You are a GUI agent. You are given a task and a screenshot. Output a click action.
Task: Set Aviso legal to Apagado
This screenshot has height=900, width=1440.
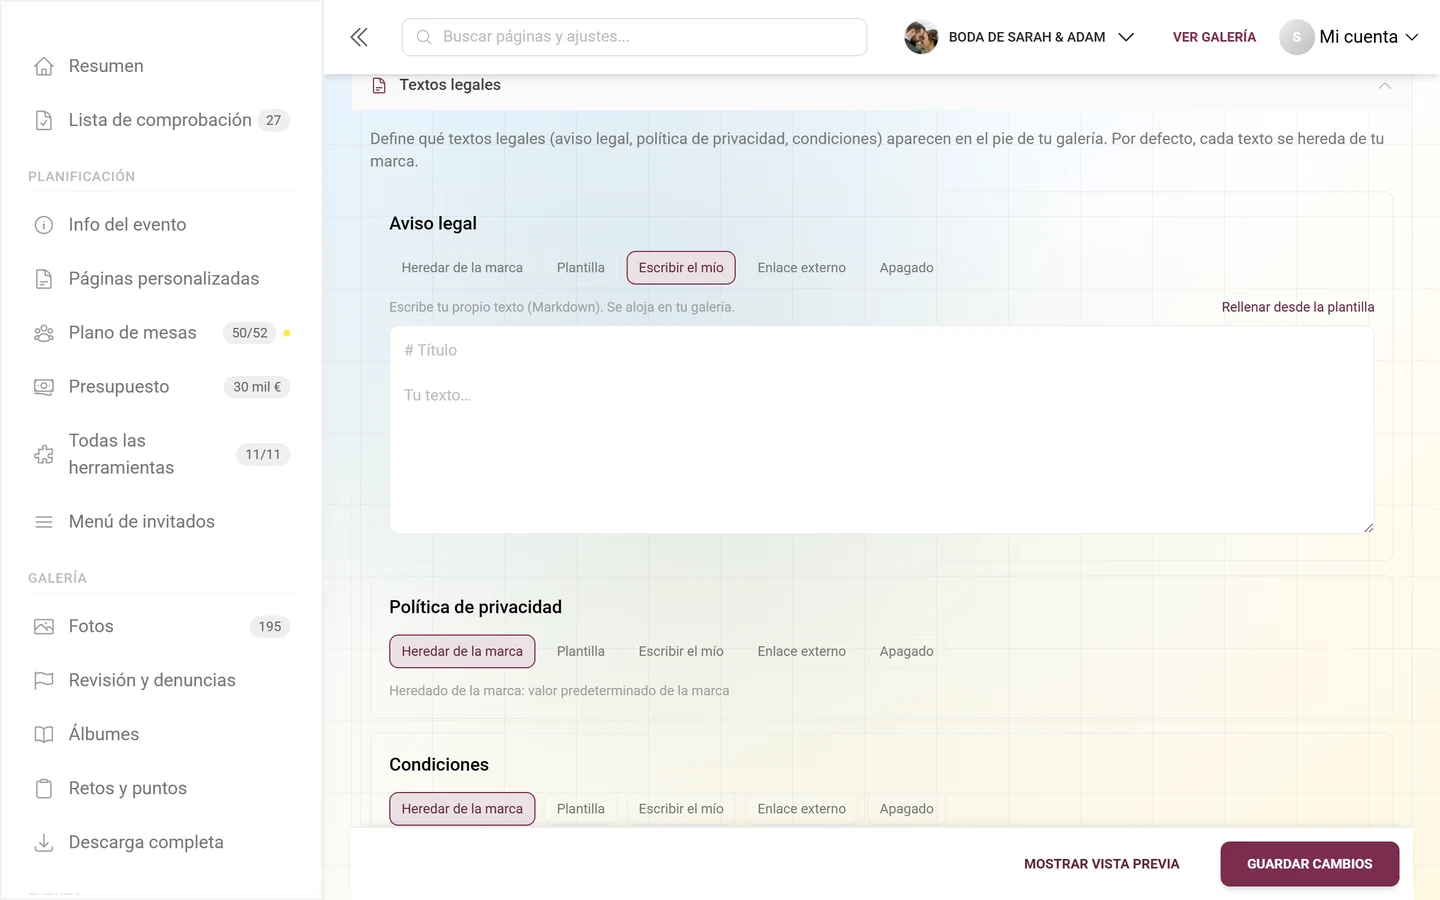[907, 268]
